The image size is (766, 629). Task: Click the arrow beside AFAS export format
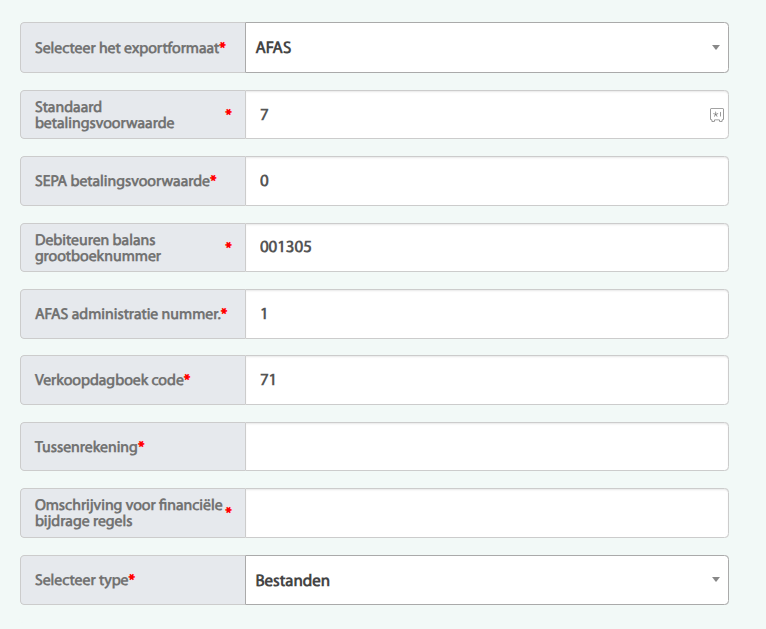tap(715, 48)
